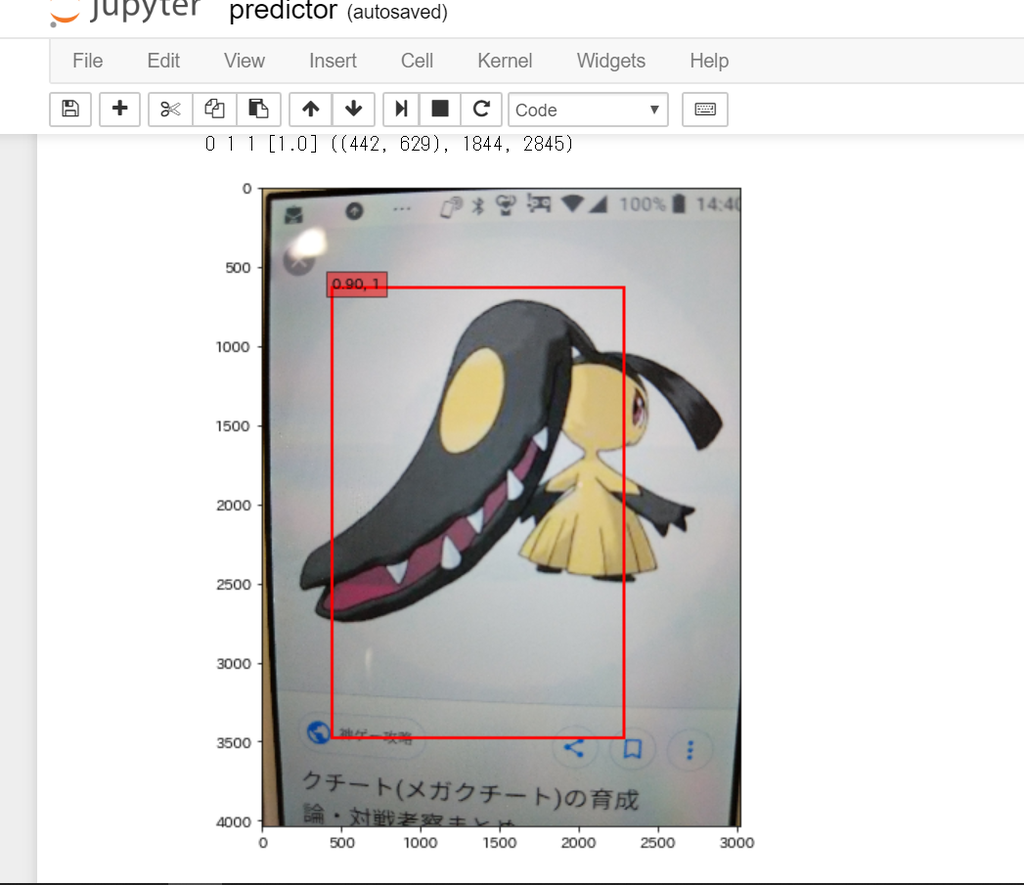Open the View menu

point(244,61)
